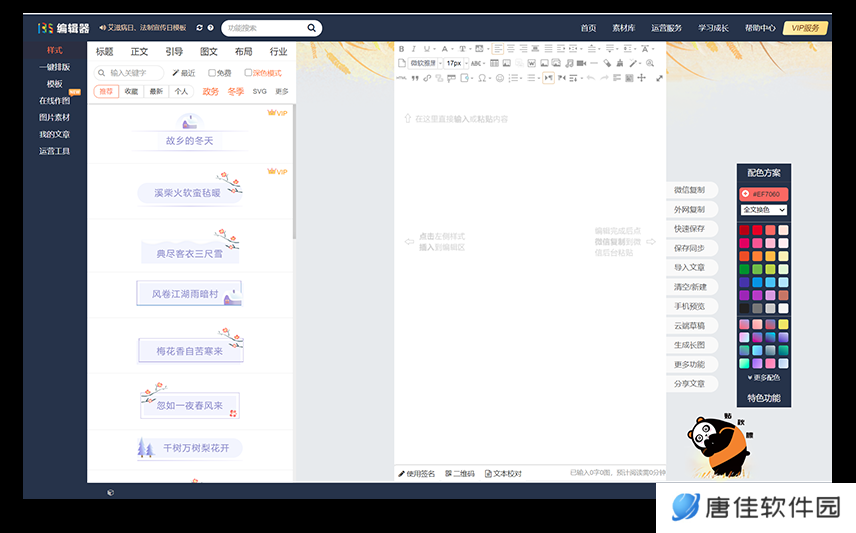
Task: Click the 手机预览 button
Action: [x=691, y=306]
